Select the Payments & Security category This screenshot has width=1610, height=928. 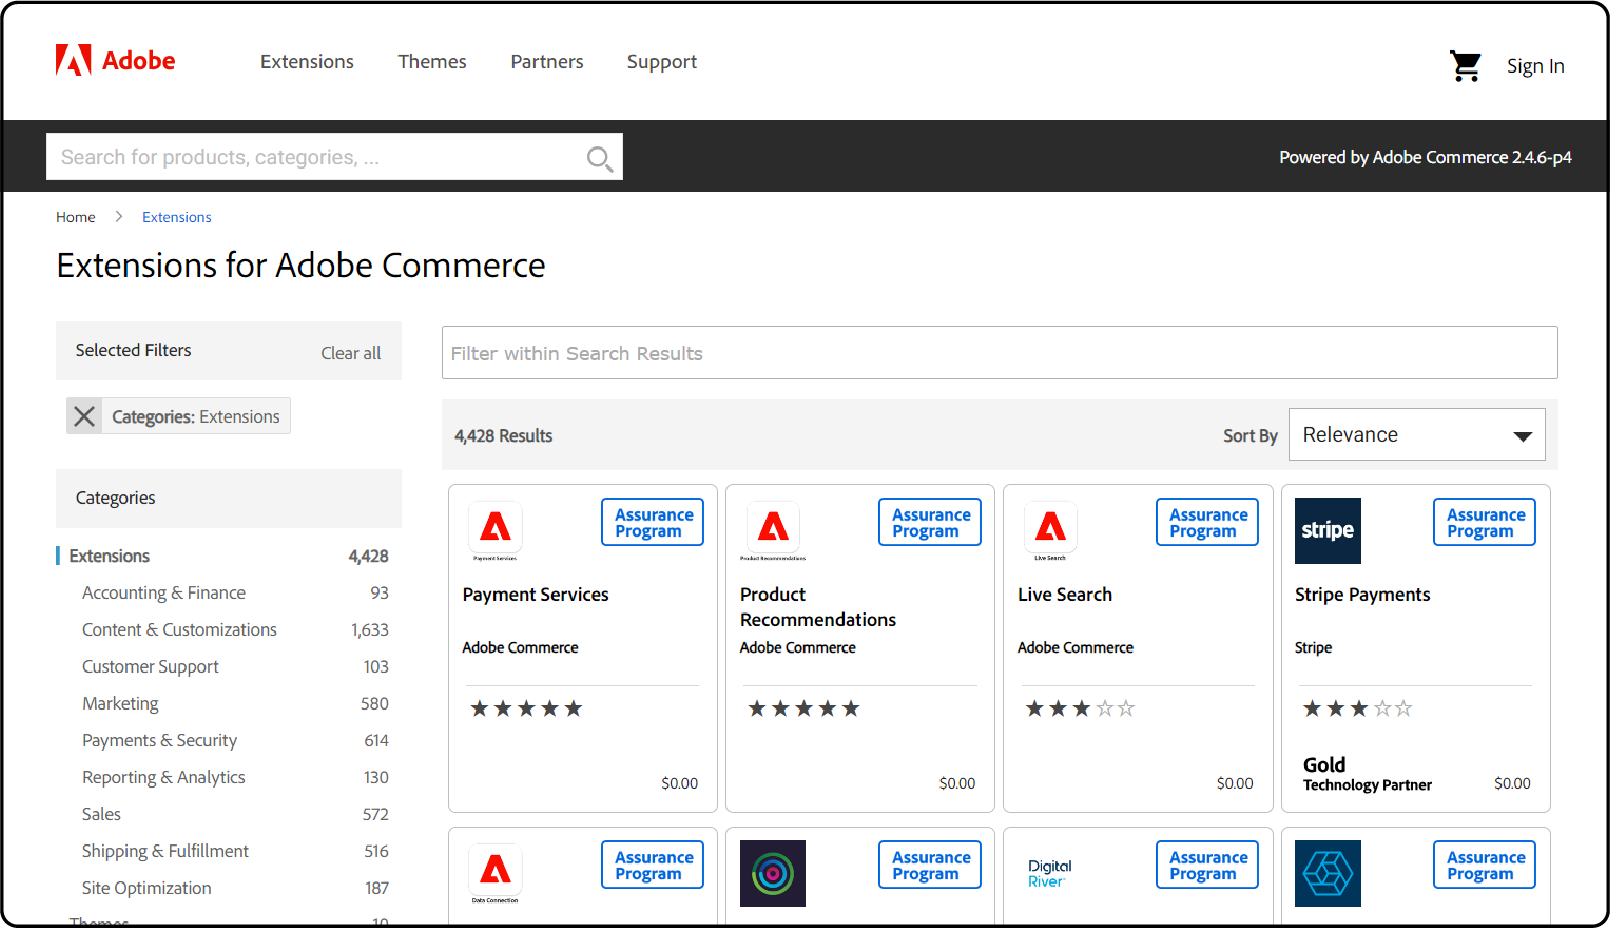click(159, 740)
